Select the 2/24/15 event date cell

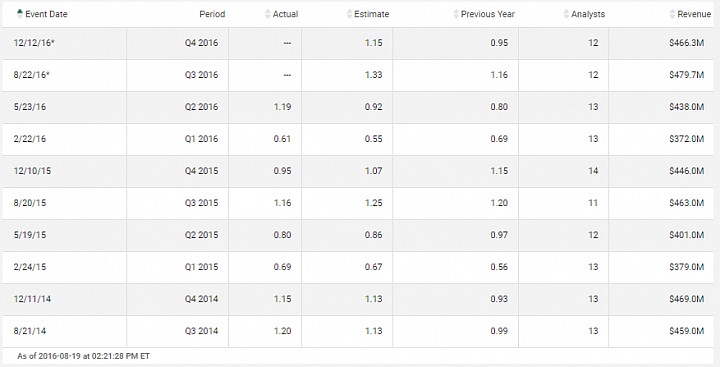pos(64,267)
